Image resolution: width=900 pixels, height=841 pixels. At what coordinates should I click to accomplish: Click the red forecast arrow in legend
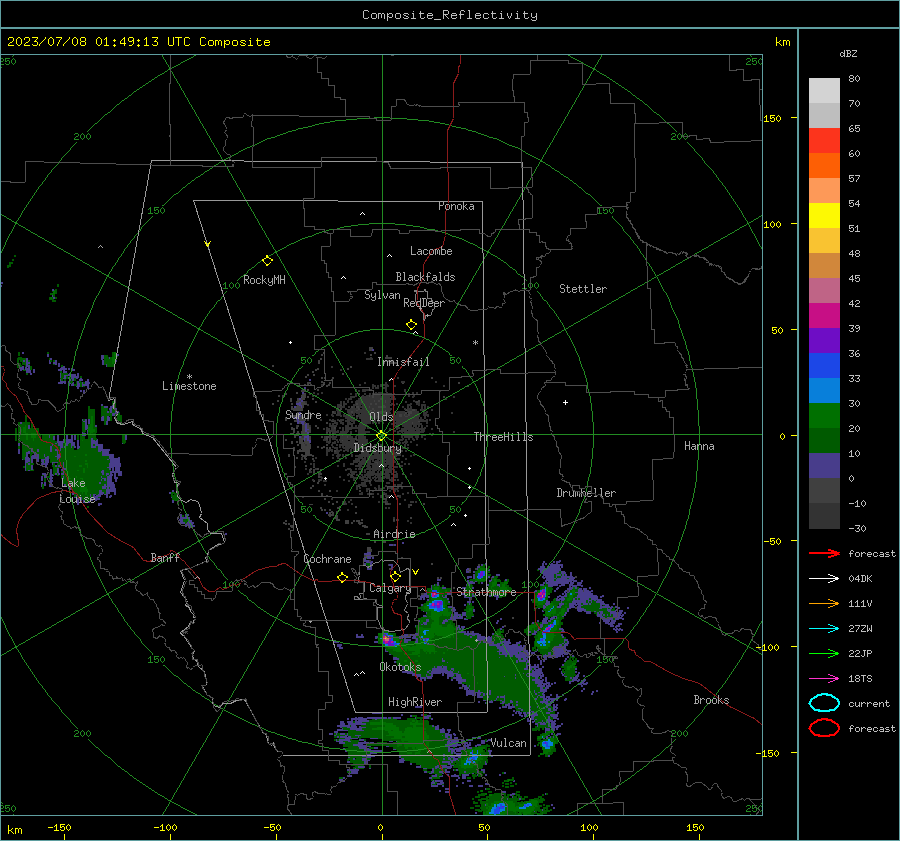tap(824, 553)
